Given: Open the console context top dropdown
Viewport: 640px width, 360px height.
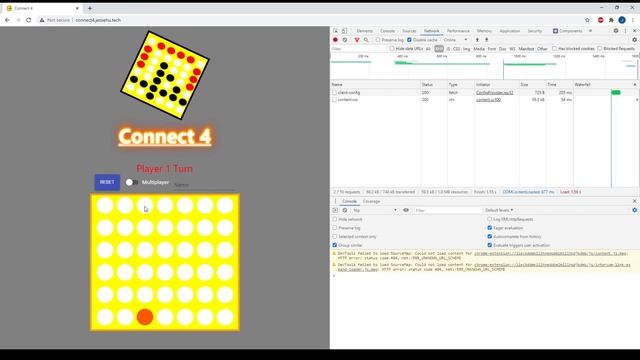Looking at the screenshot, I should click(x=374, y=210).
